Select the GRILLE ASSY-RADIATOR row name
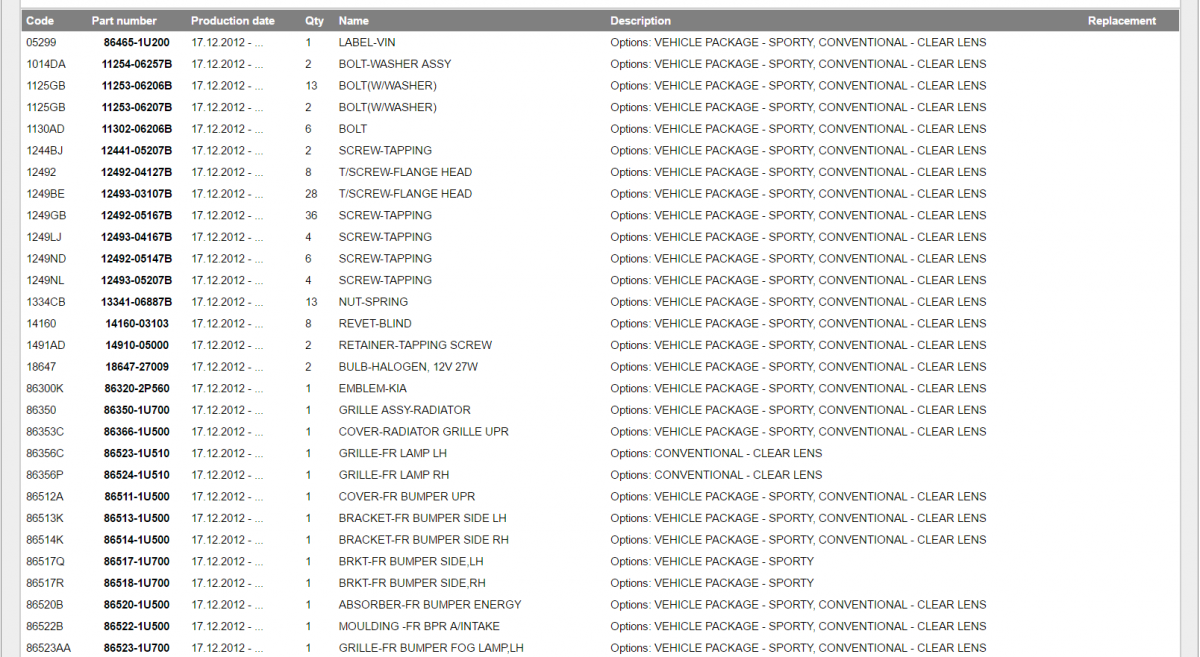Image resolution: width=1200 pixels, height=657 pixels. tap(405, 410)
